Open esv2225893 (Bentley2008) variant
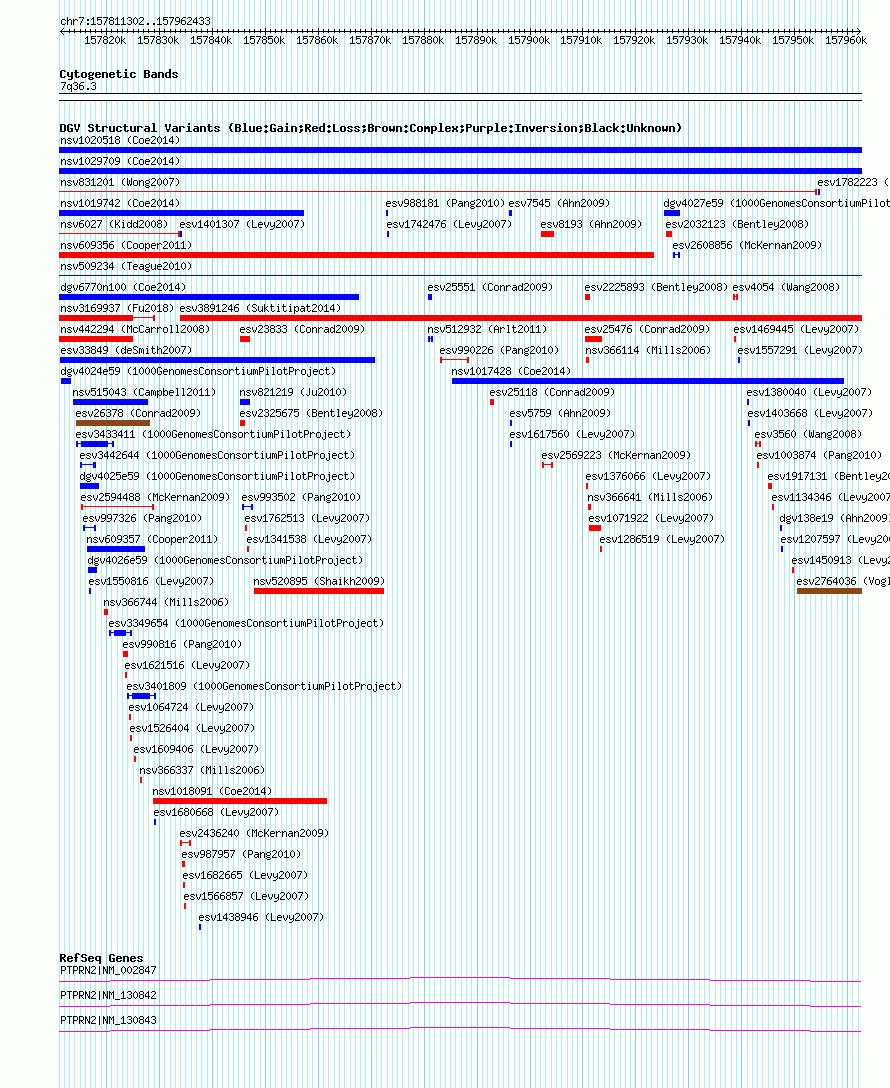The height and width of the screenshot is (1088, 890). tap(656, 287)
